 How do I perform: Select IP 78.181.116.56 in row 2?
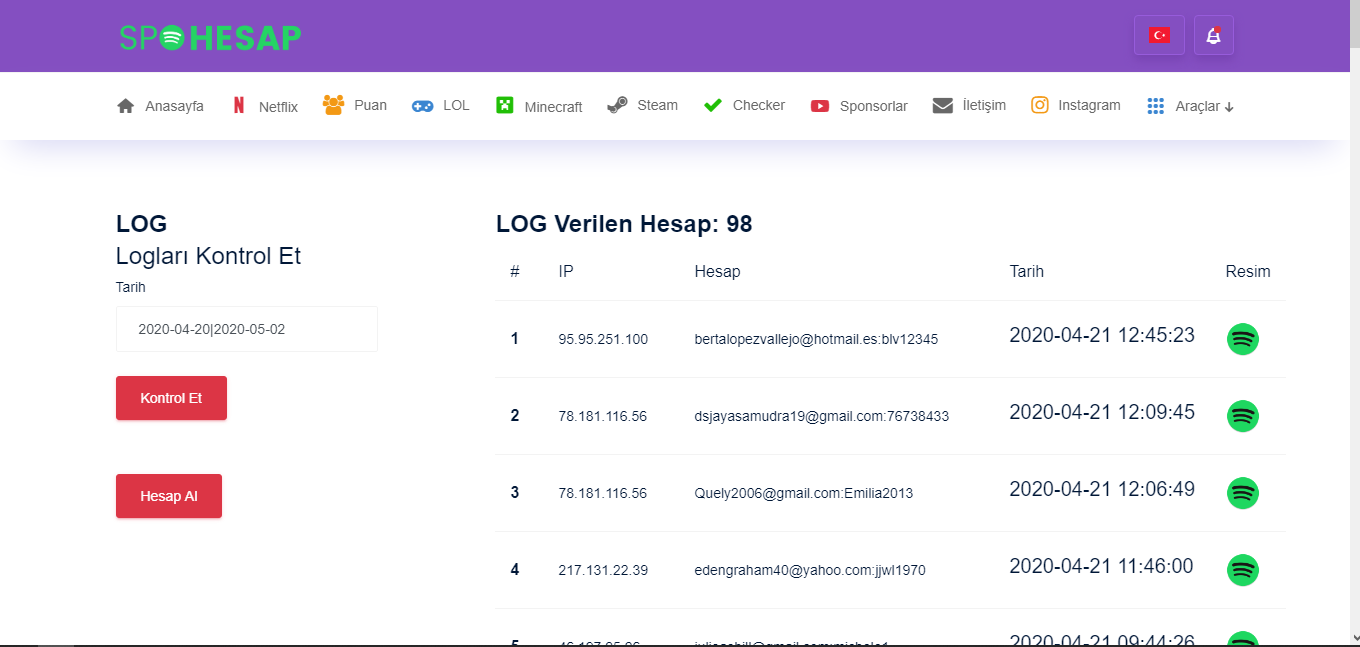[x=603, y=416]
